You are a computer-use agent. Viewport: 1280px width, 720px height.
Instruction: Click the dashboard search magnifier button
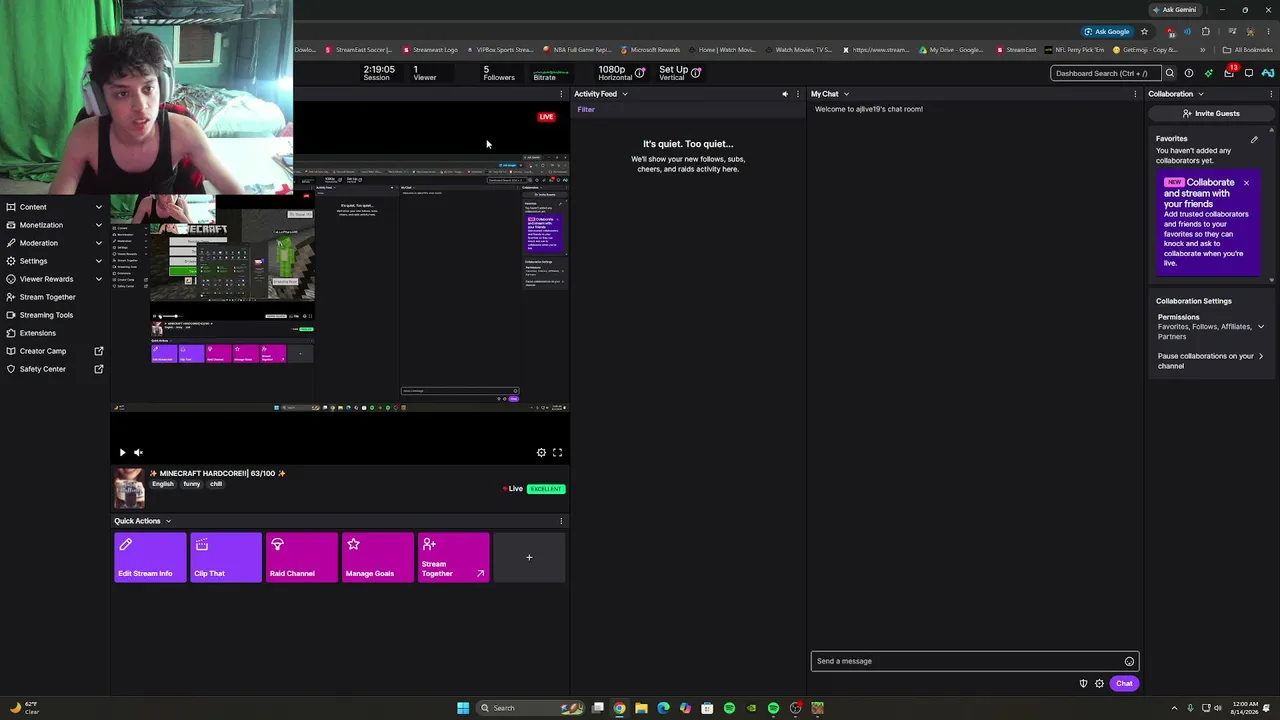point(1169,73)
